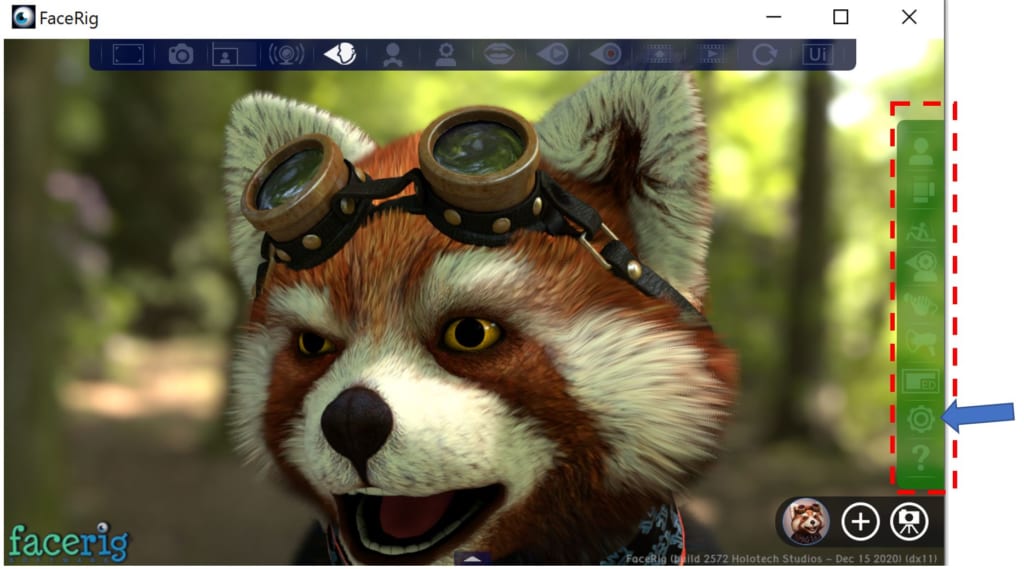
Task: Click the filmstrip play movie icon
Action: tap(712, 54)
